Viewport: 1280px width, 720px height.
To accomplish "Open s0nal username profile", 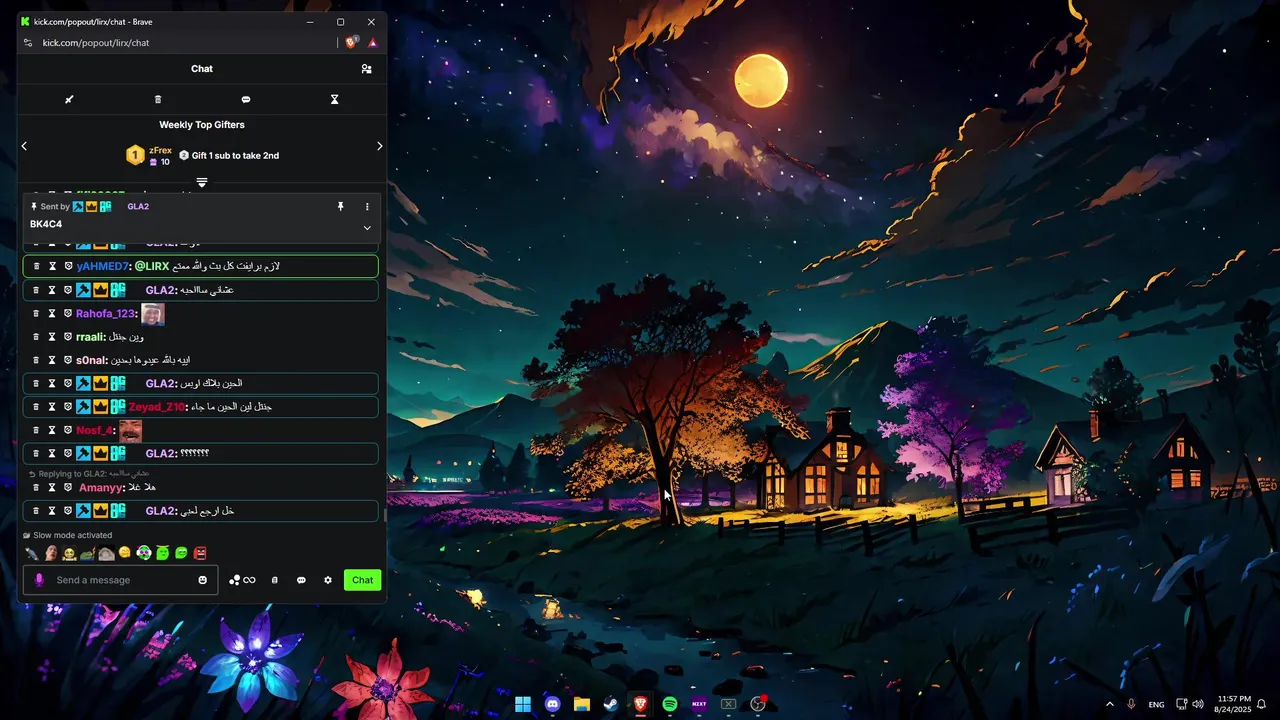I will 91,360.
